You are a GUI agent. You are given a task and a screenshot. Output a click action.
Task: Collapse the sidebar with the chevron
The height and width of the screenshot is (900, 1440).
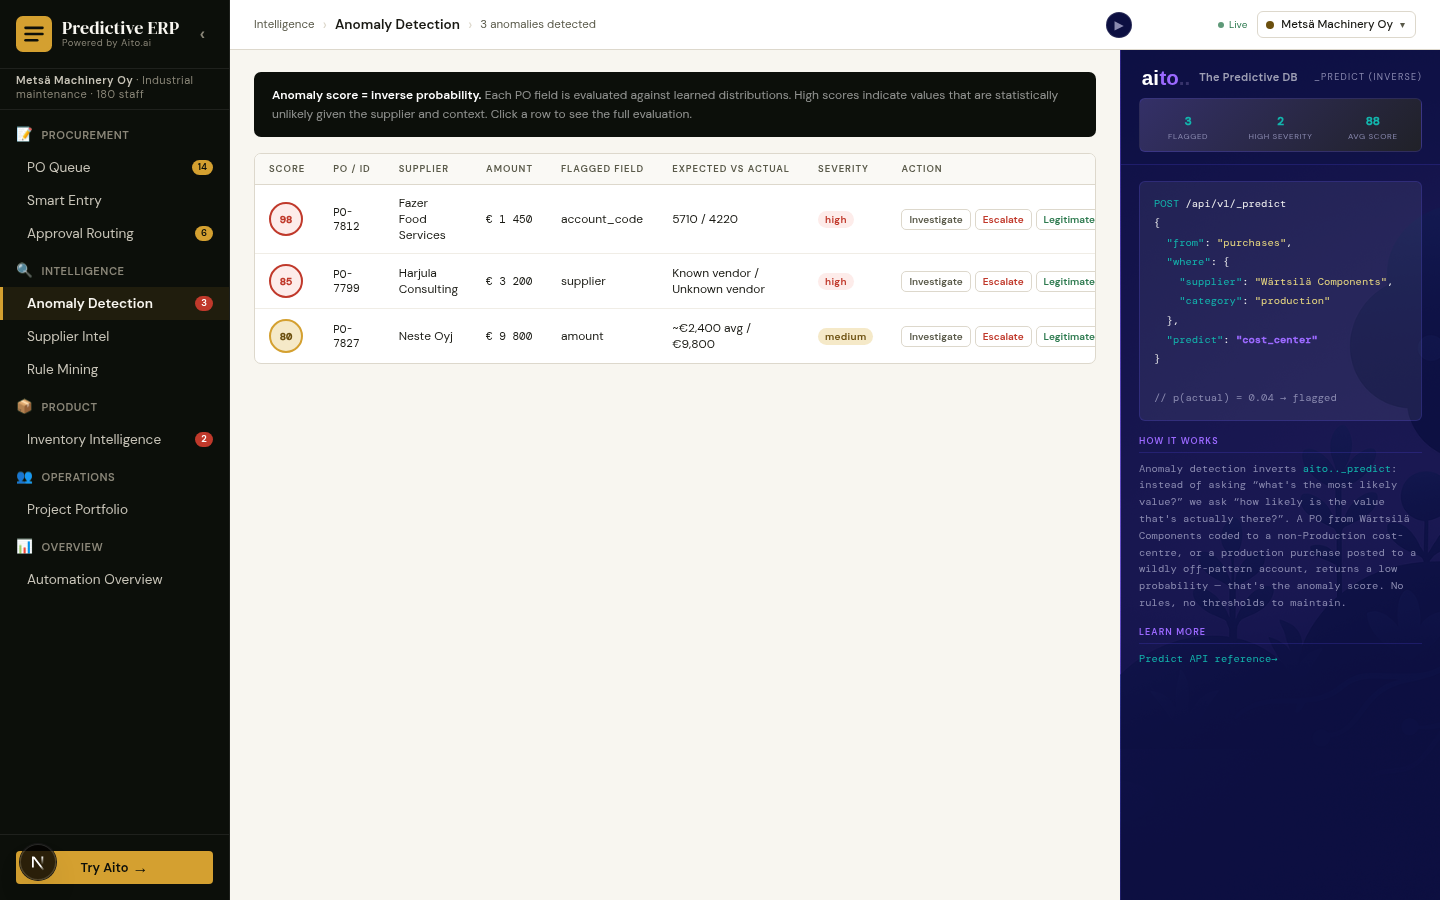pyautogui.click(x=202, y=34)
